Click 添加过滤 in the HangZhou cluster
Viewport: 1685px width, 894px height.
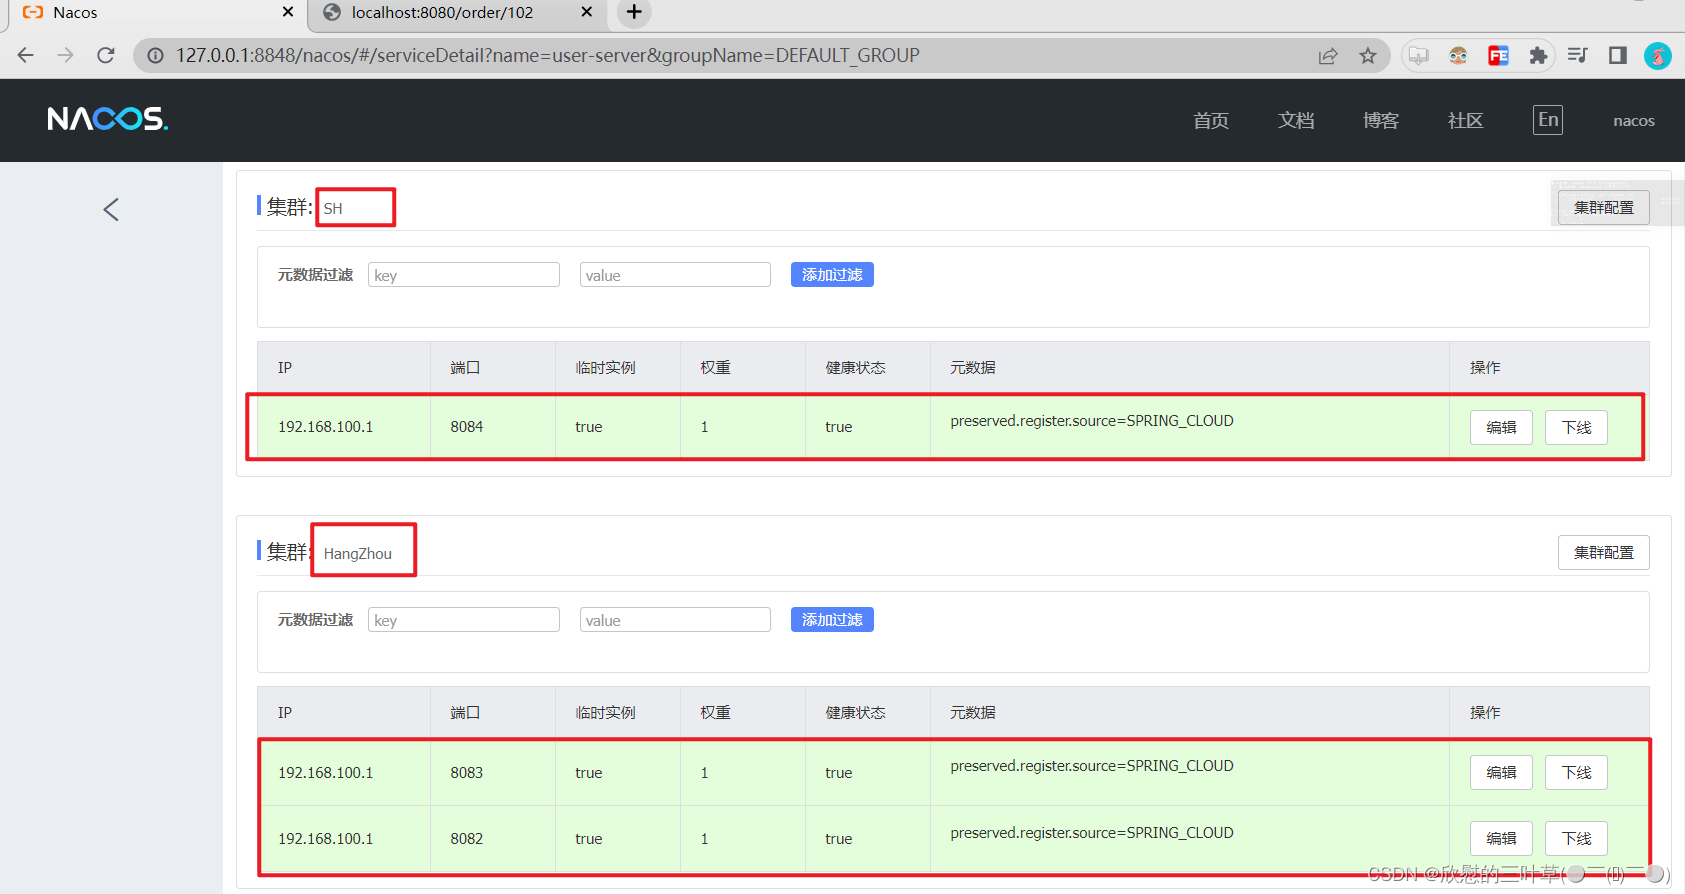click(832, 620)
